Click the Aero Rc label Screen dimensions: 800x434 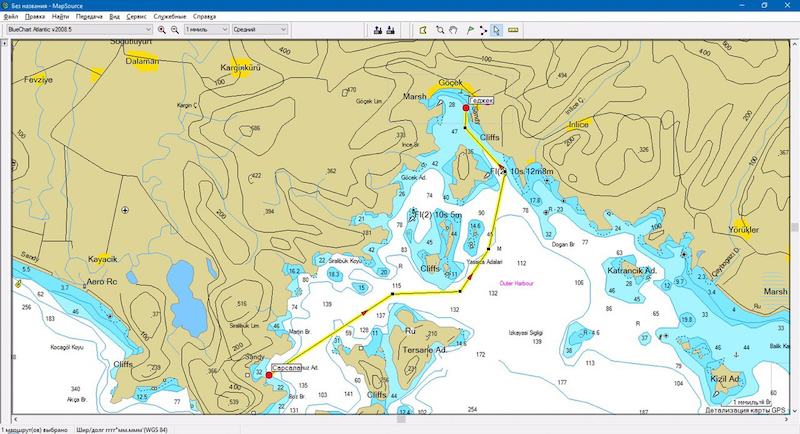102,282
